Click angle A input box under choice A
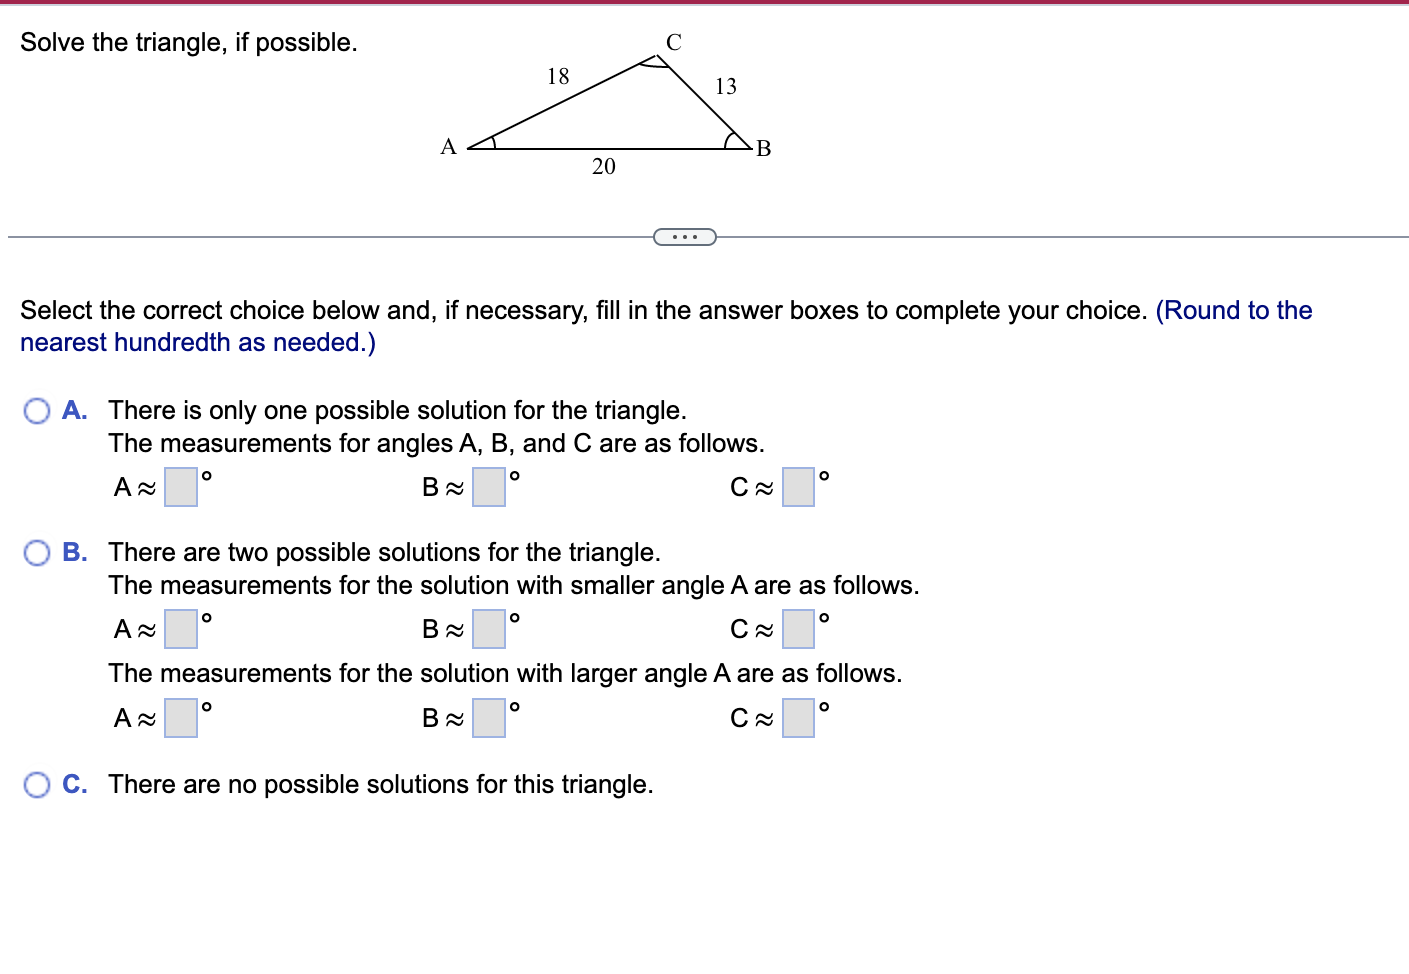 point(180,488)
